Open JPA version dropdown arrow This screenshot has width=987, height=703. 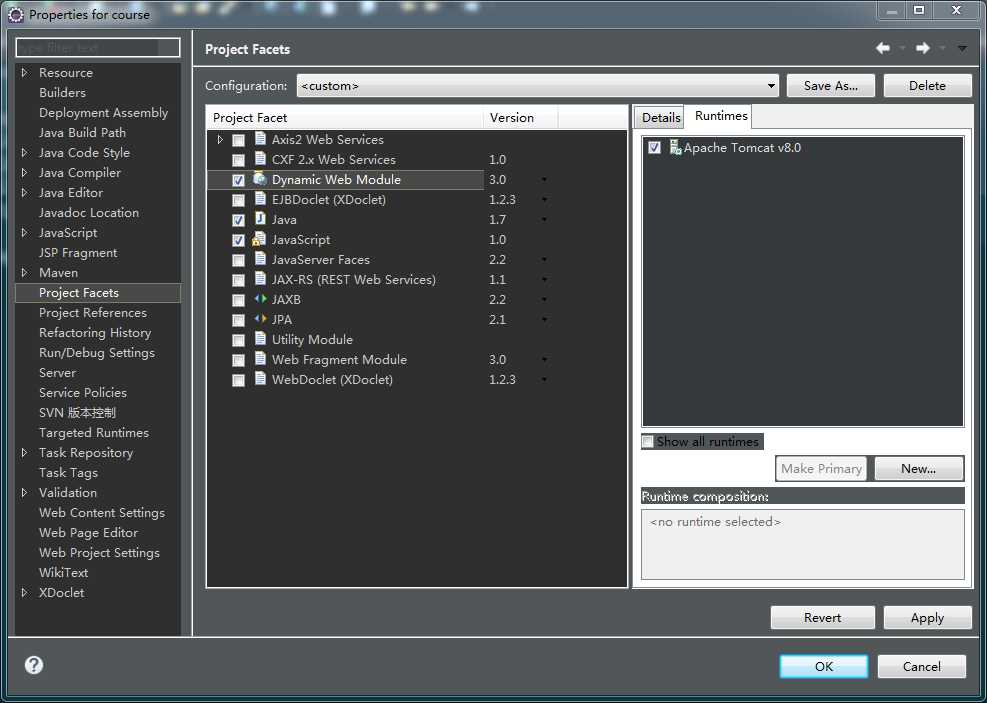click(x=544, y=320)
